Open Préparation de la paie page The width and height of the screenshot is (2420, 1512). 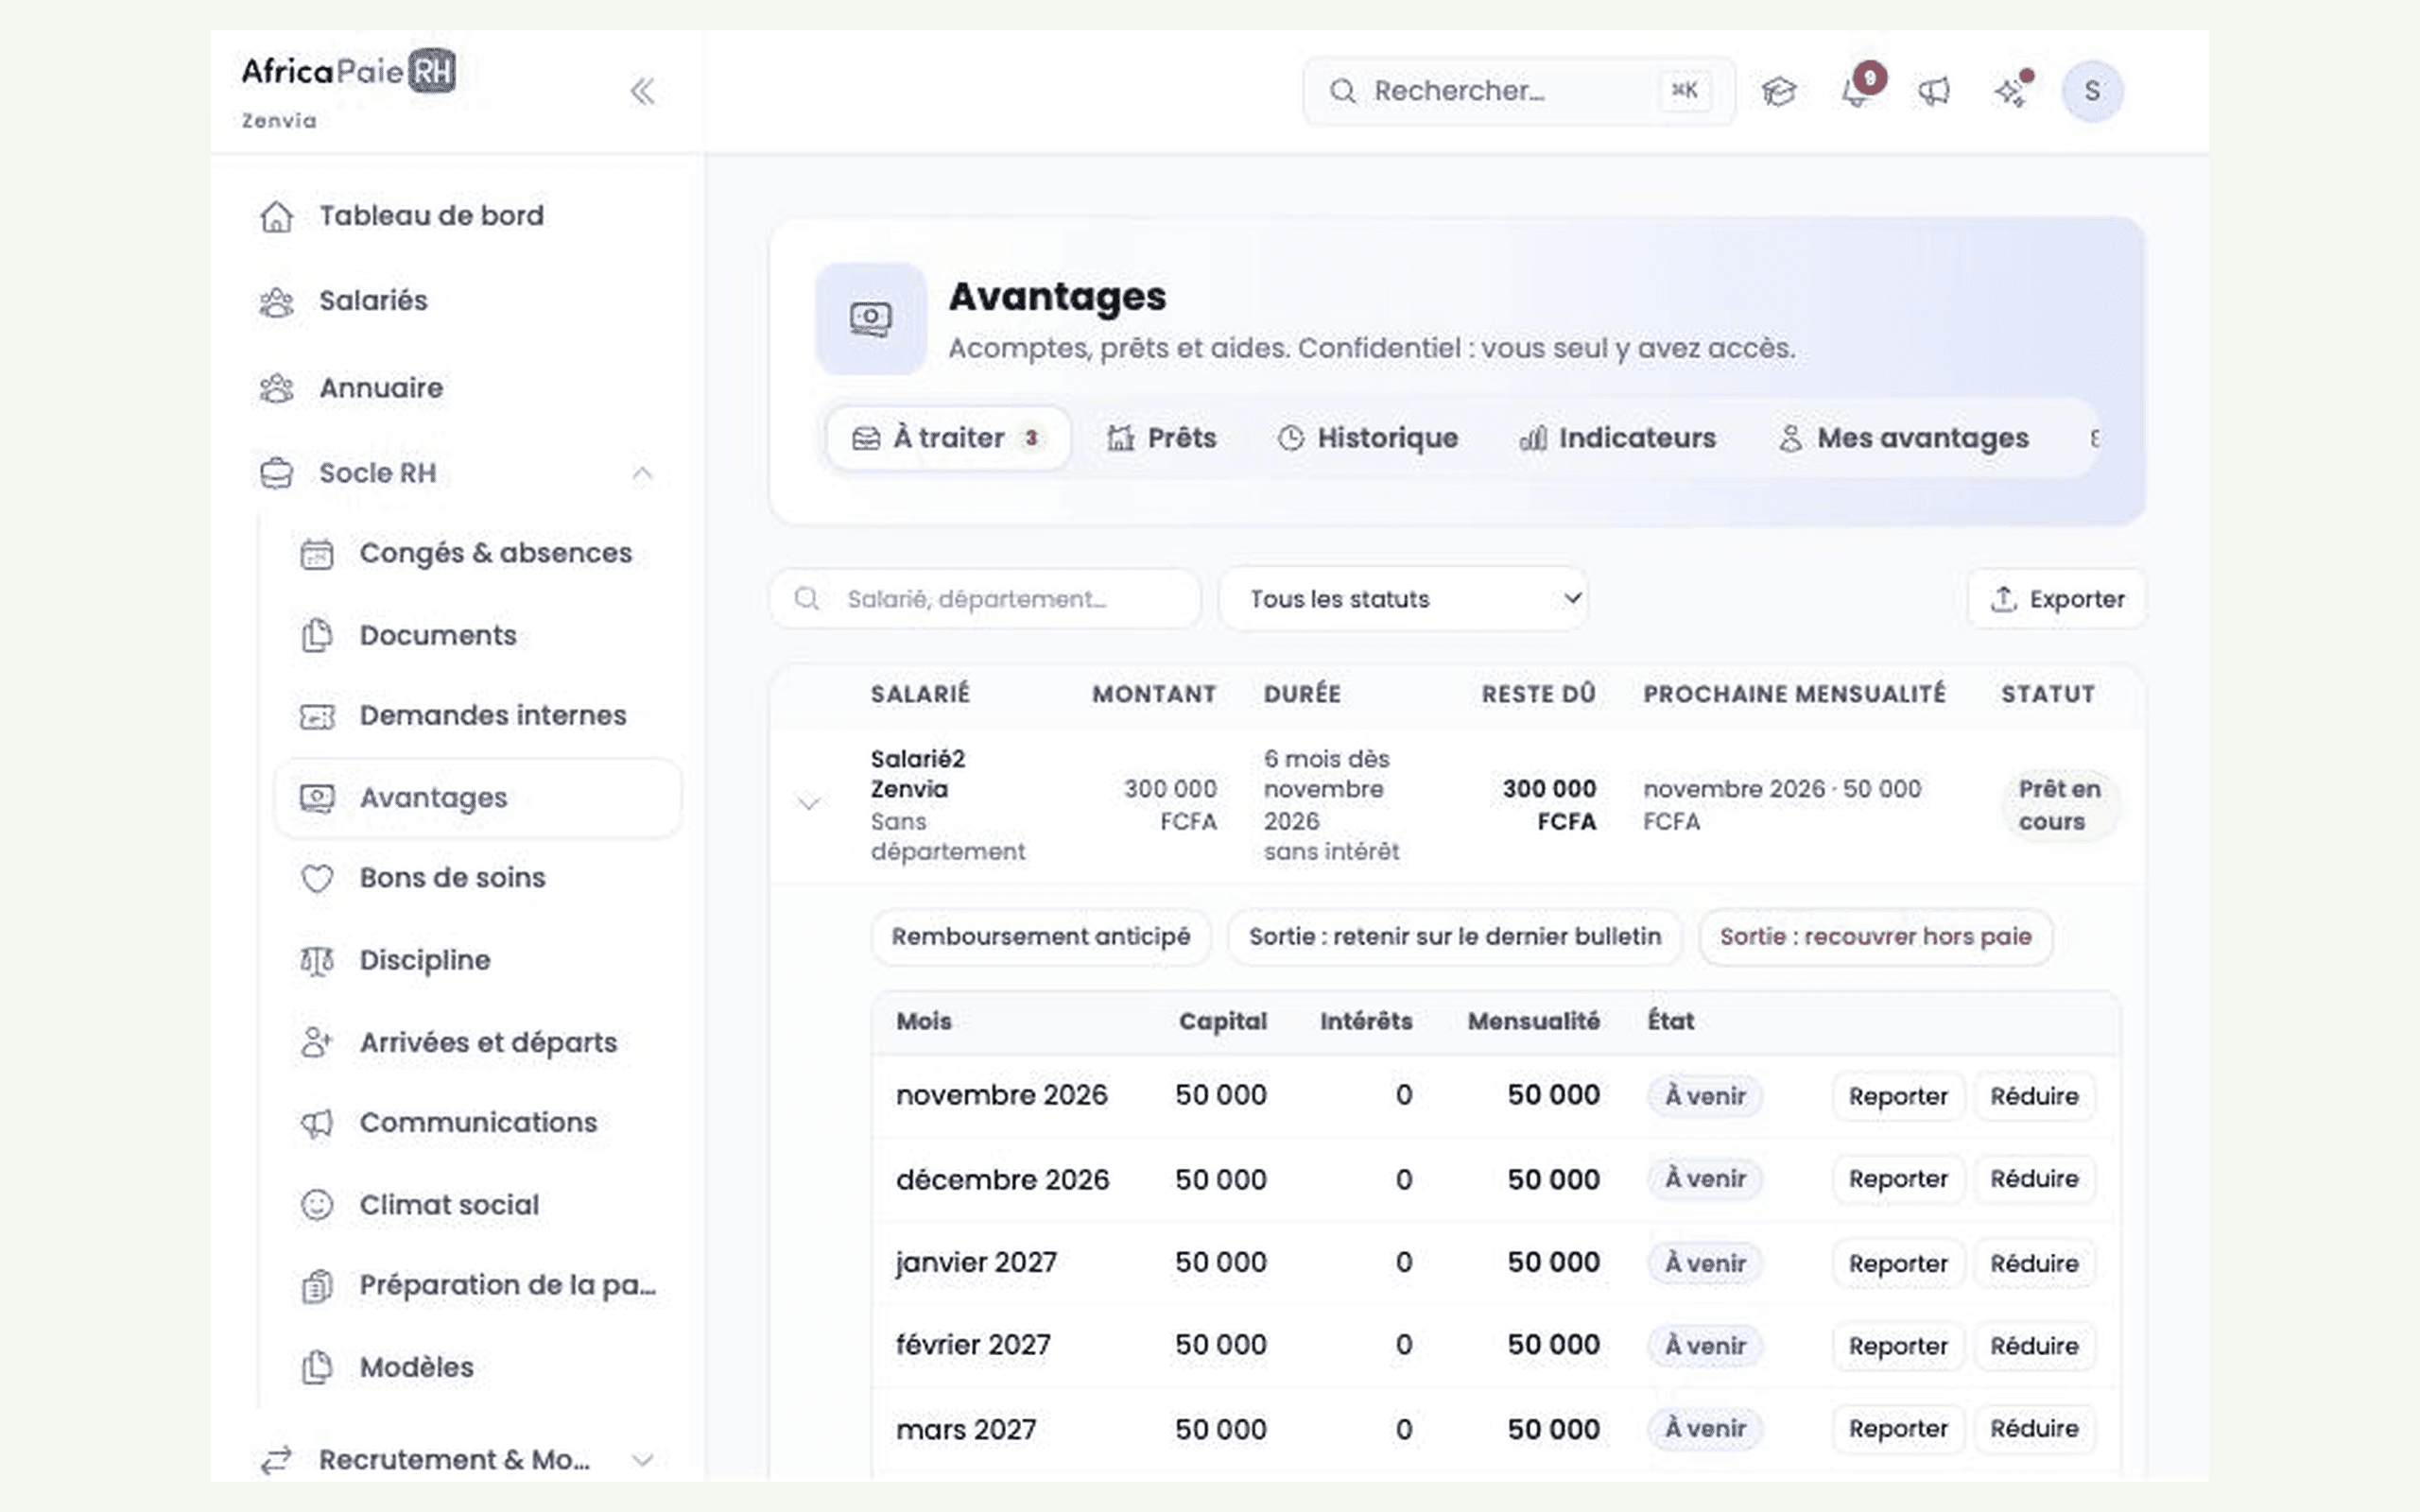(x=478, y=1286)
